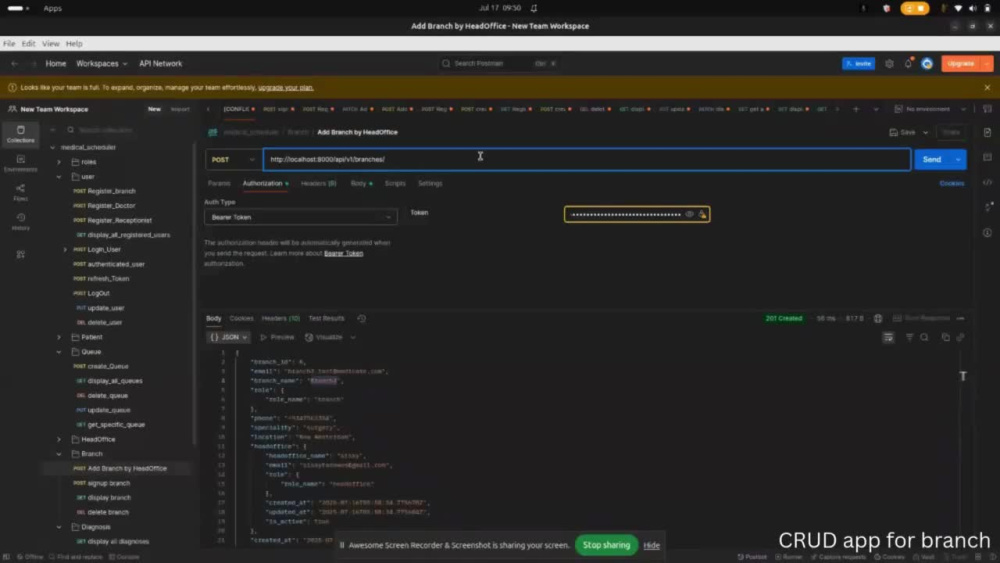
Task: Collapse the Queue folder
Action: tap(59, 352)
